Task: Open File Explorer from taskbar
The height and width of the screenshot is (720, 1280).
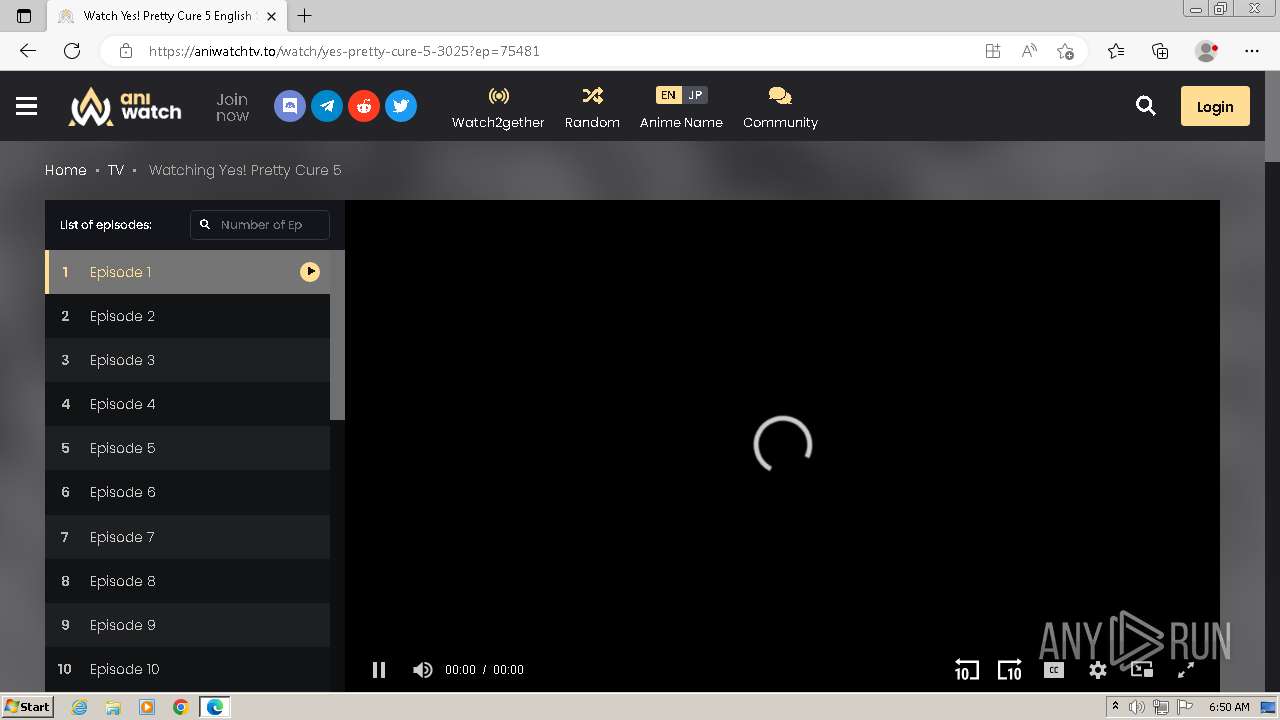Action: (113, 707)
